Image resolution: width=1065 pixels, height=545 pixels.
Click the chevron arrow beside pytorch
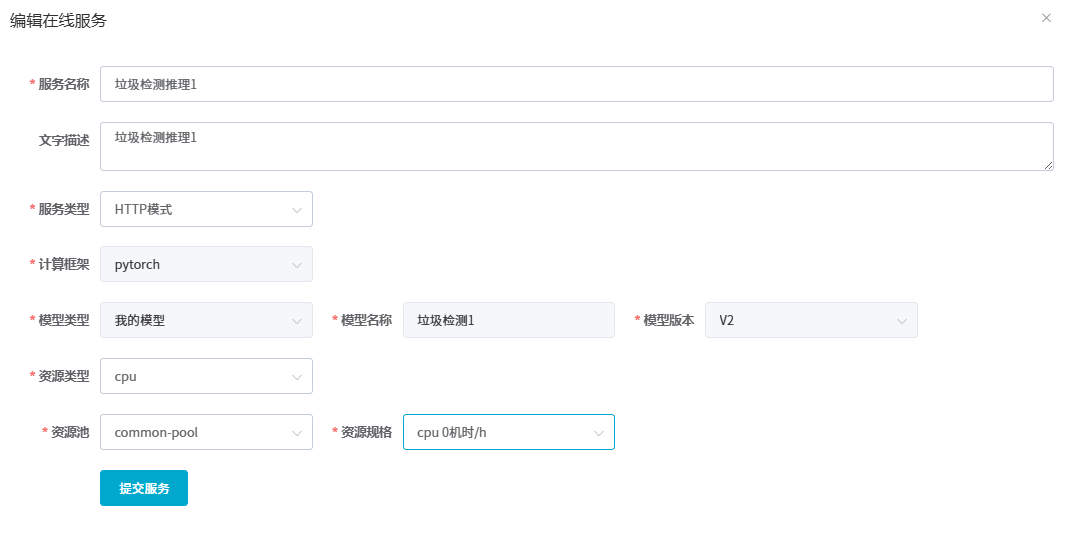[297, 265]
